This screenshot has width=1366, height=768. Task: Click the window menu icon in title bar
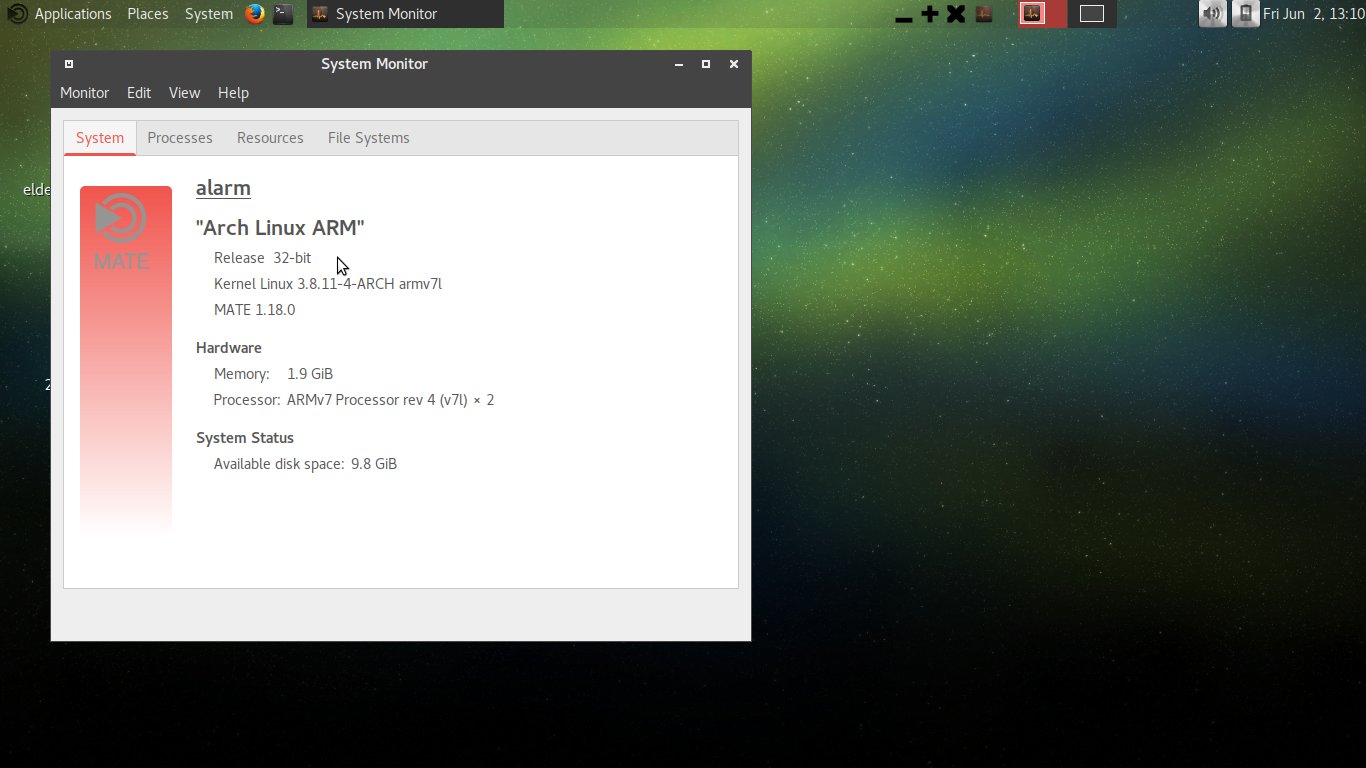pos(69,64)
